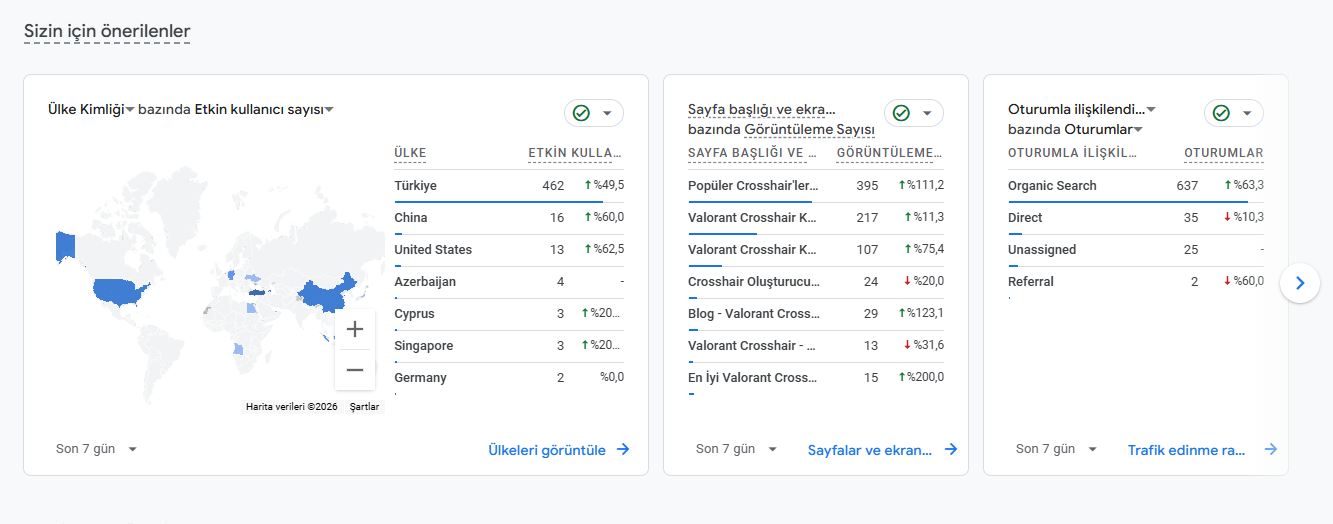Screen dimensions: 1333x524
Task: Open Etkin kullanıcı sayısı metric dropdown
Action: [x=329, y=110]
